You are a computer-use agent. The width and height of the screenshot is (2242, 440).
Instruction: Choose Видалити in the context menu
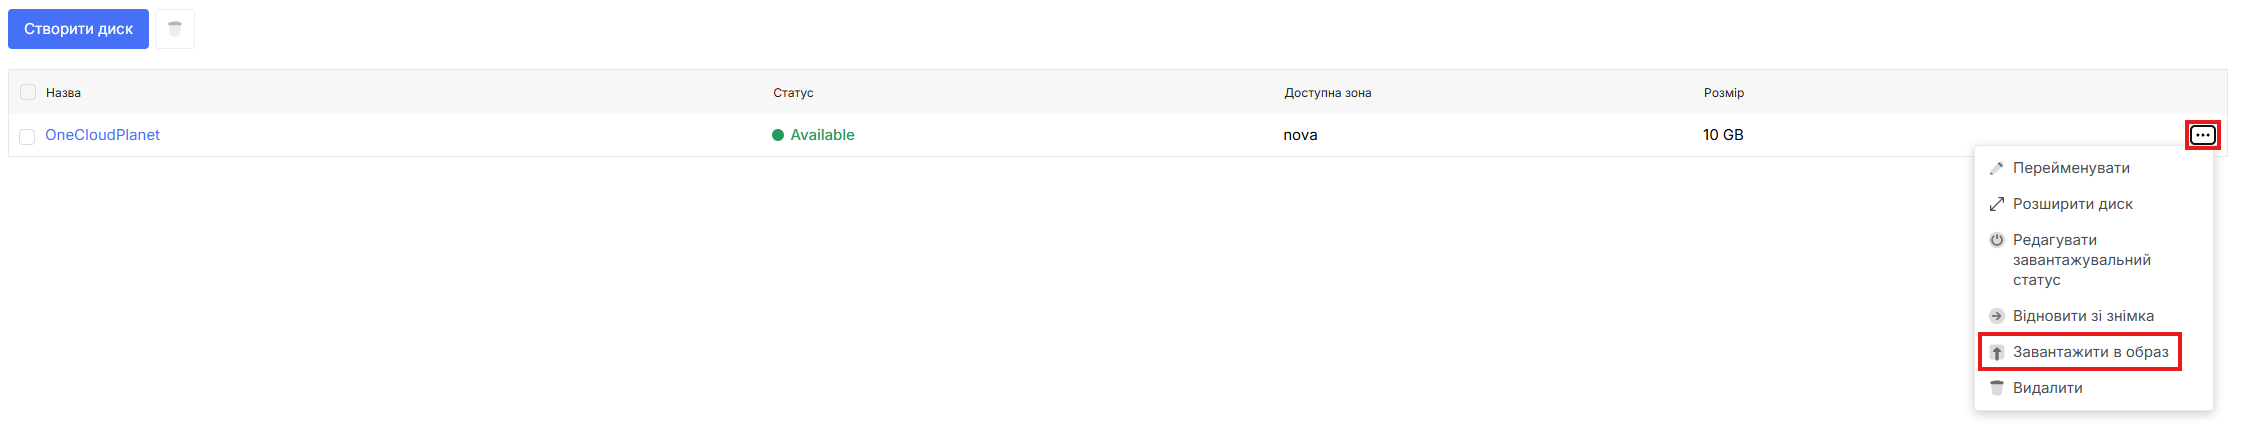point(2047,388)
